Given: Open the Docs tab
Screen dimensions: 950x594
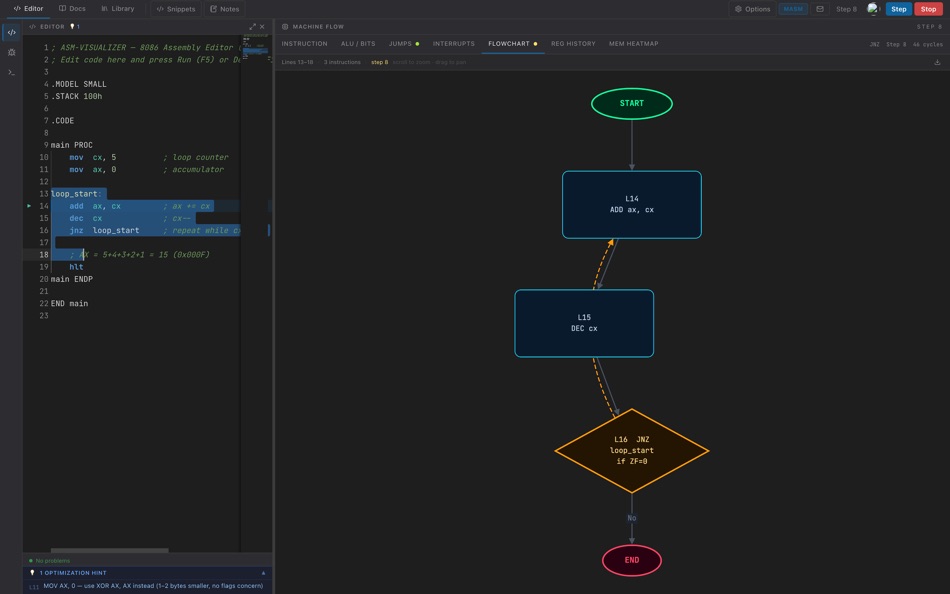Looking at the screenshot, I should point(72,8).
